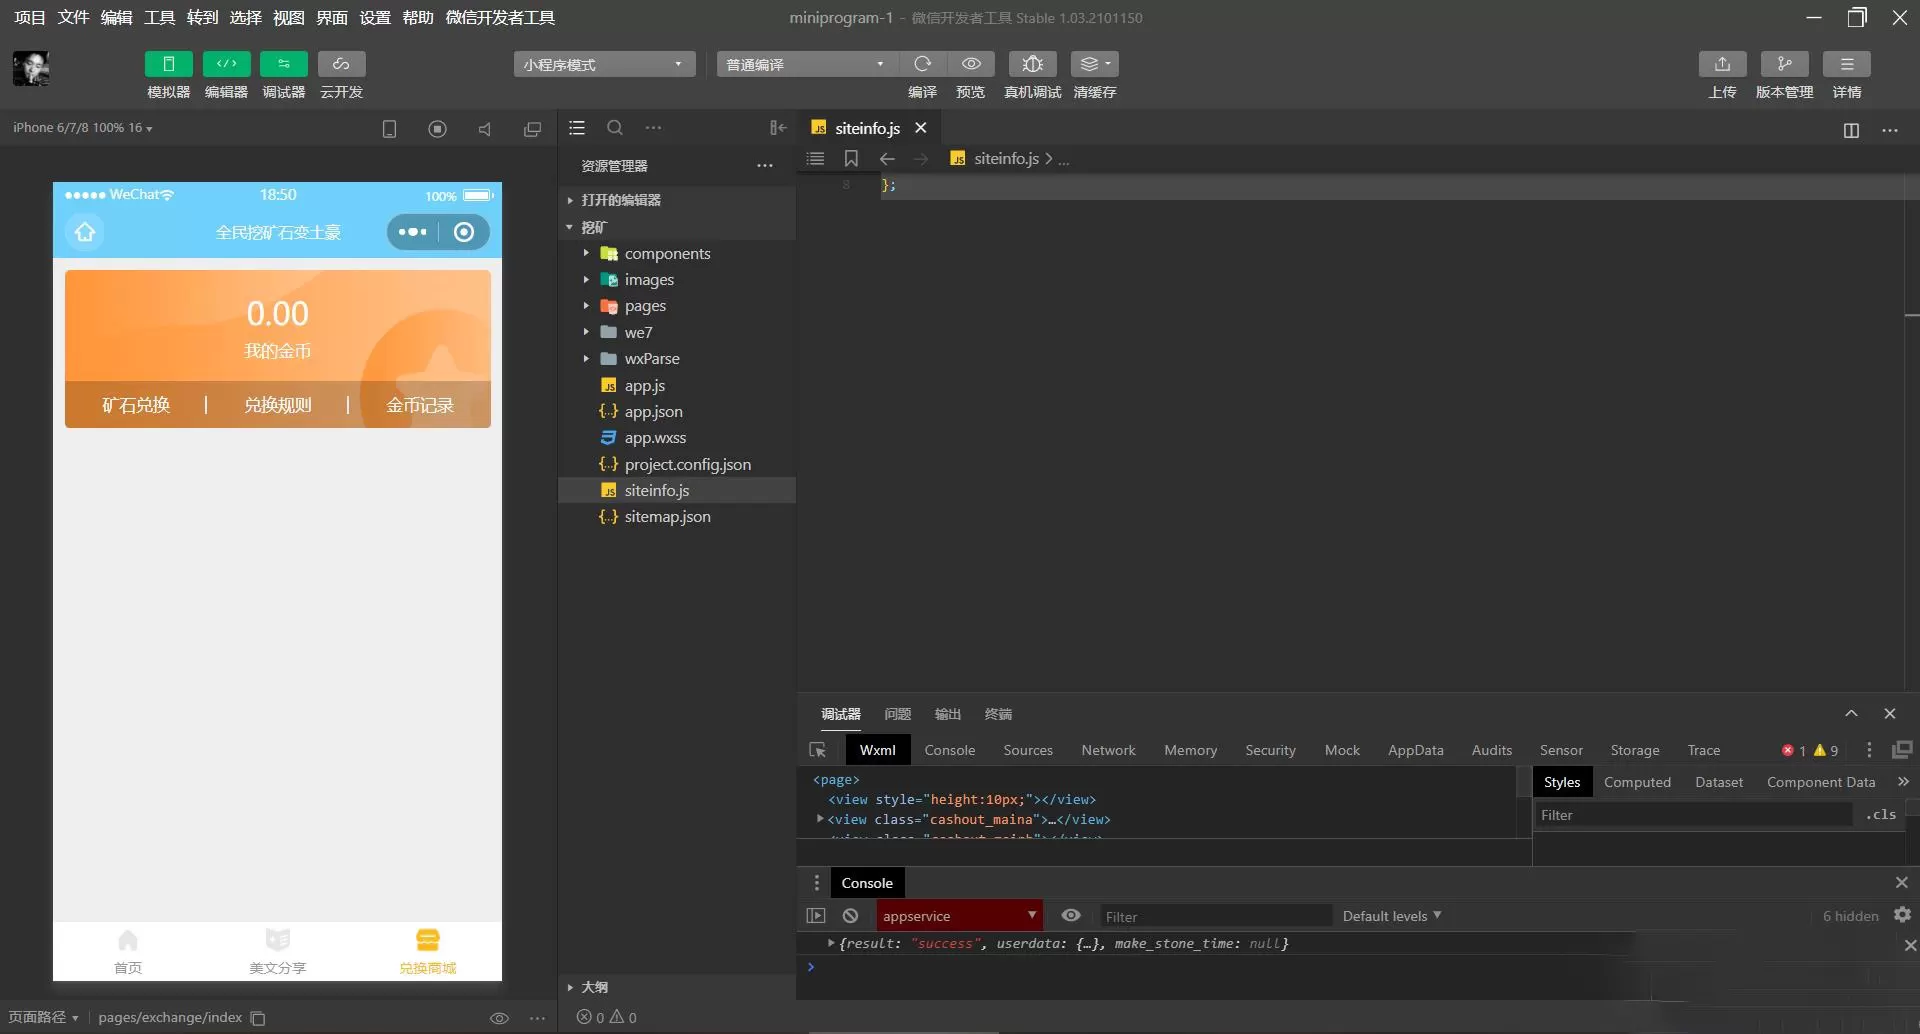
Task: Click the upload icon
Action: (x=1722, y=64)
